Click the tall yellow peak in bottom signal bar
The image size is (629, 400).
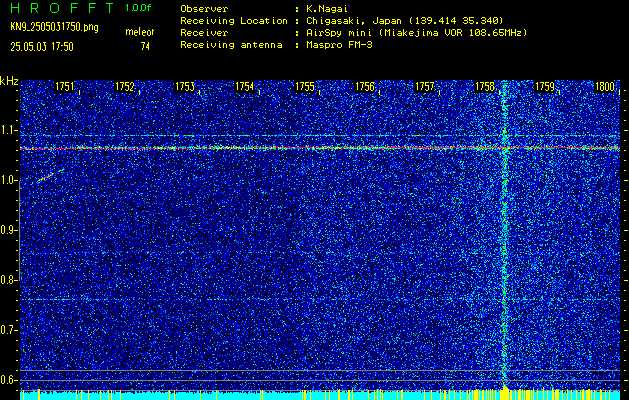click(505, 392)
